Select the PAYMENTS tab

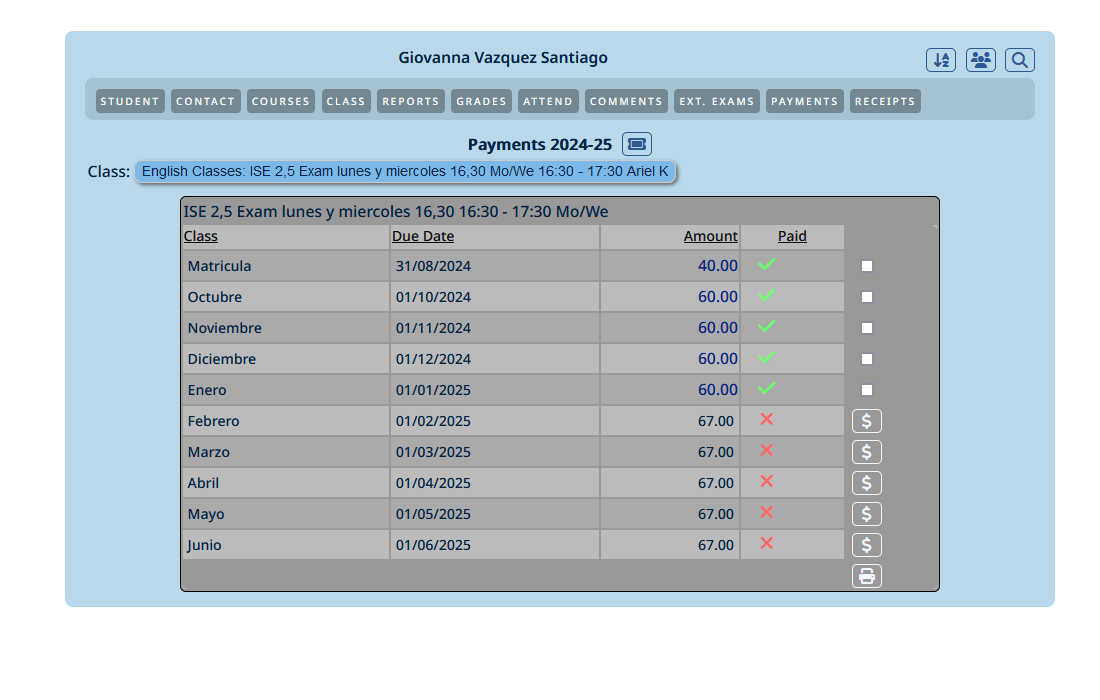[x=805, y=101]
